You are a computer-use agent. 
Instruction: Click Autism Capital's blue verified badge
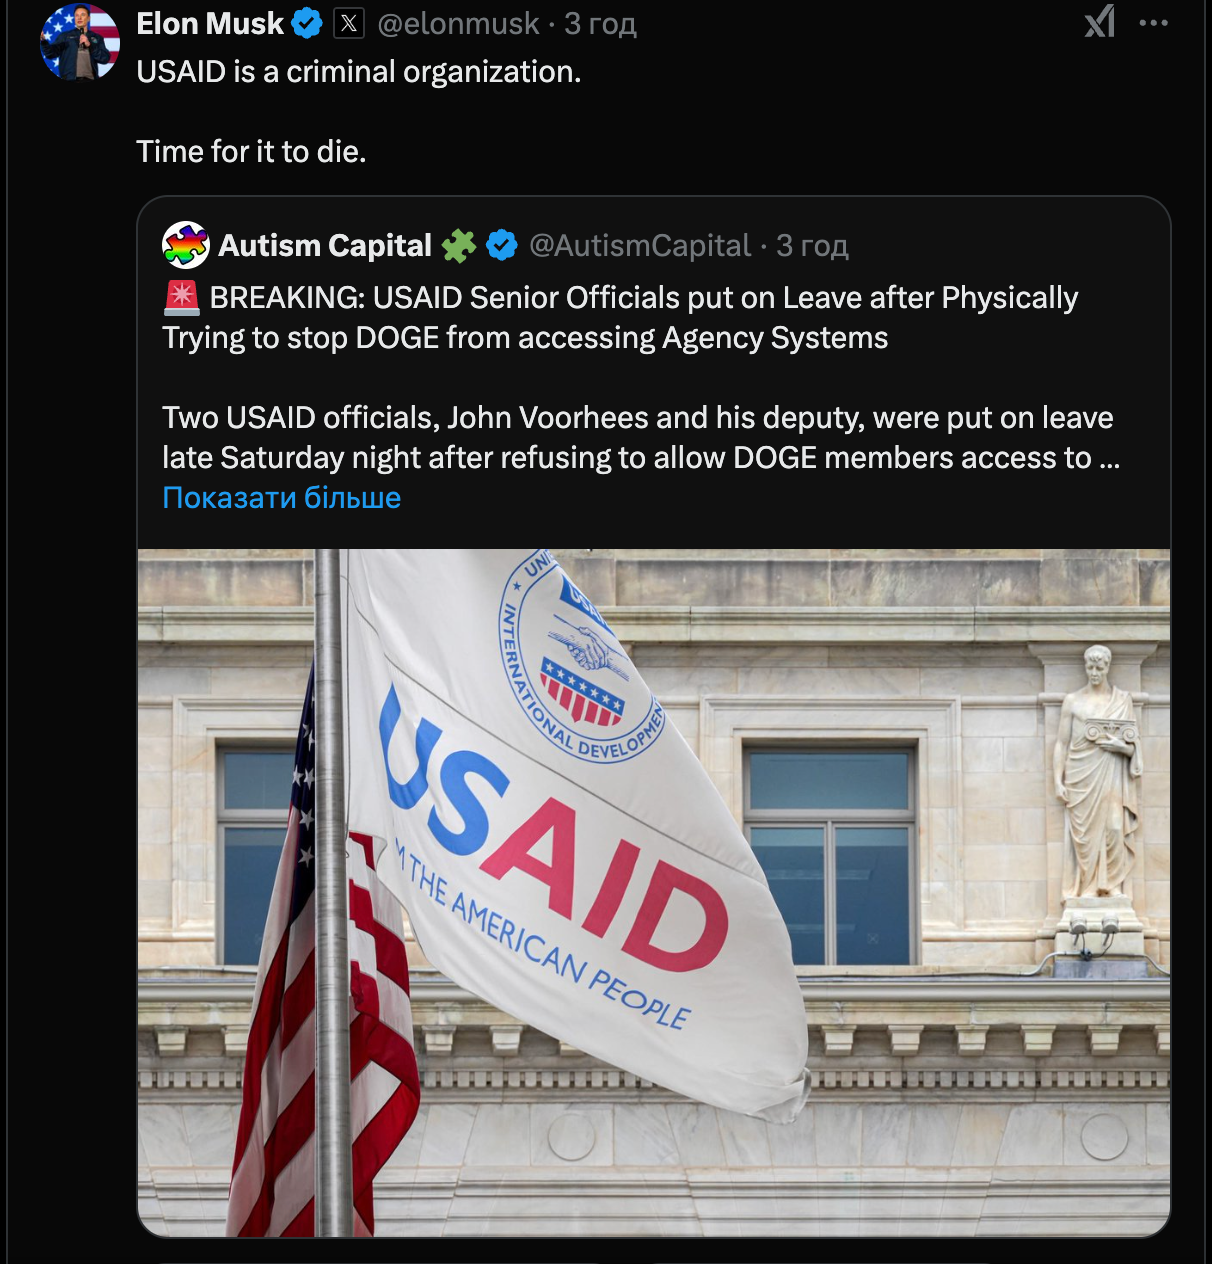coord(502,245)
